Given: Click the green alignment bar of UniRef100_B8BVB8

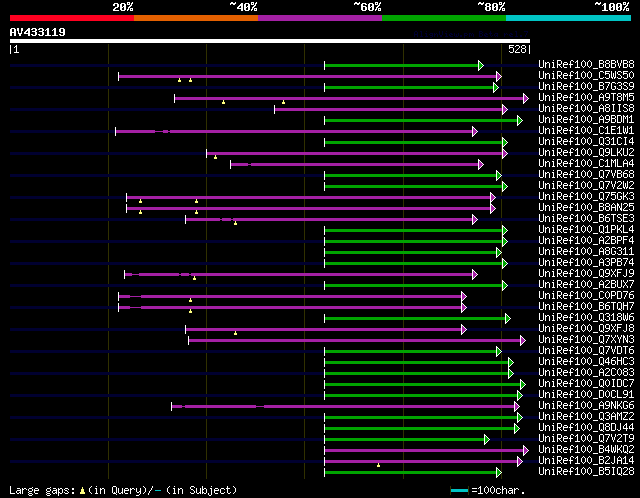Looking at the screenshot, I should pos(402,65).
